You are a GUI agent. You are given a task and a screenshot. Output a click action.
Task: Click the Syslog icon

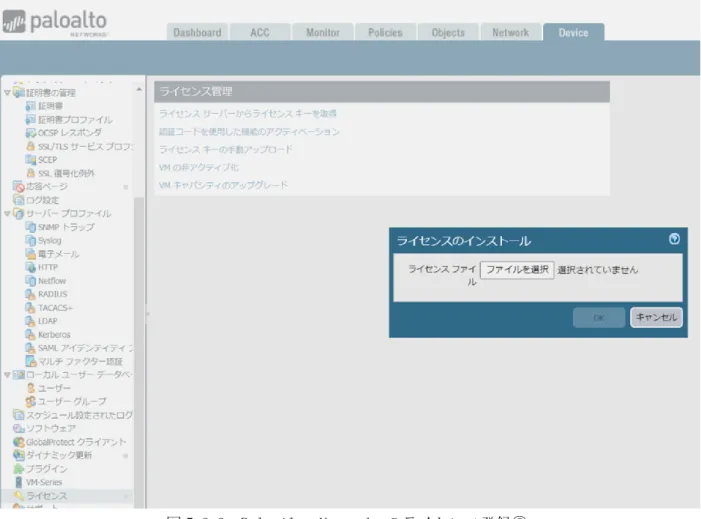point(30,240)
